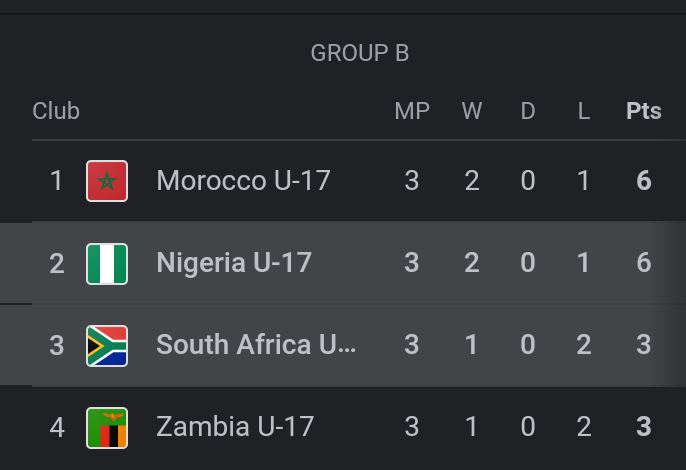This screenshot has width=686, height=470.
Task: Click Morocco's matches played value
Action: 412,181
